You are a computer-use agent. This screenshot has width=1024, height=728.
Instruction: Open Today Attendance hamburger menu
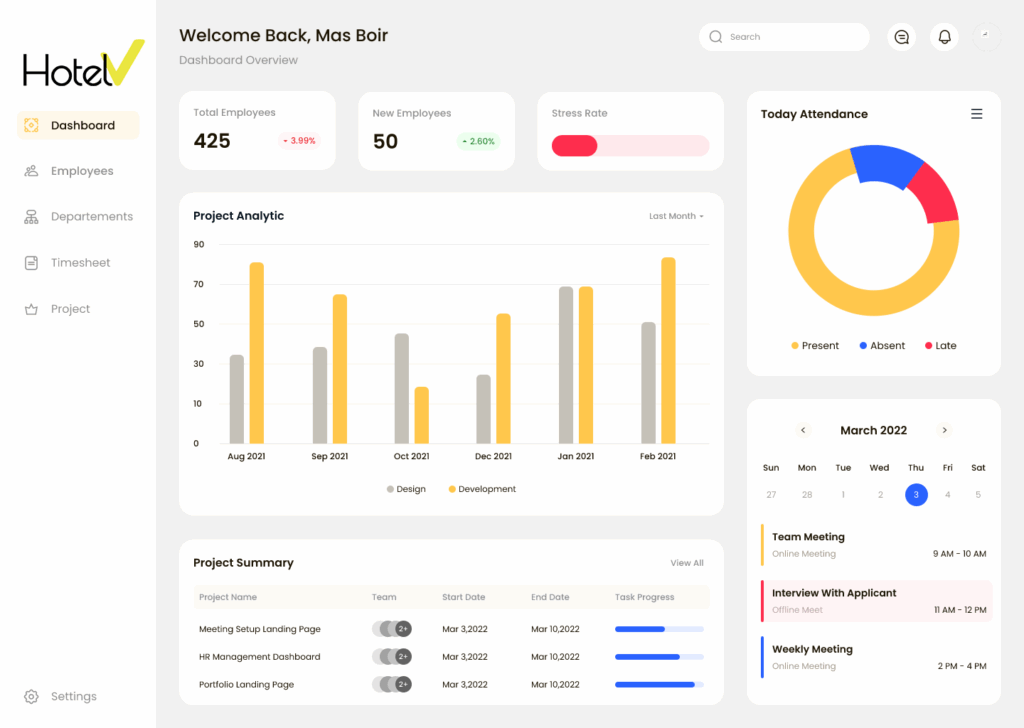pos(976,114)
